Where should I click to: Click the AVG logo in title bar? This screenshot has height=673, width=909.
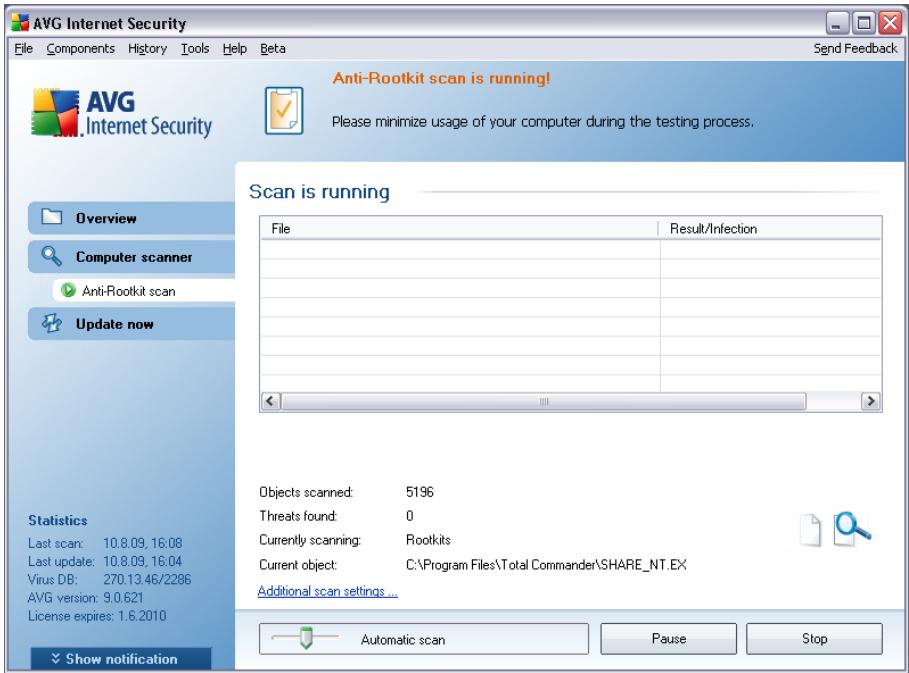tap(20, 23)
